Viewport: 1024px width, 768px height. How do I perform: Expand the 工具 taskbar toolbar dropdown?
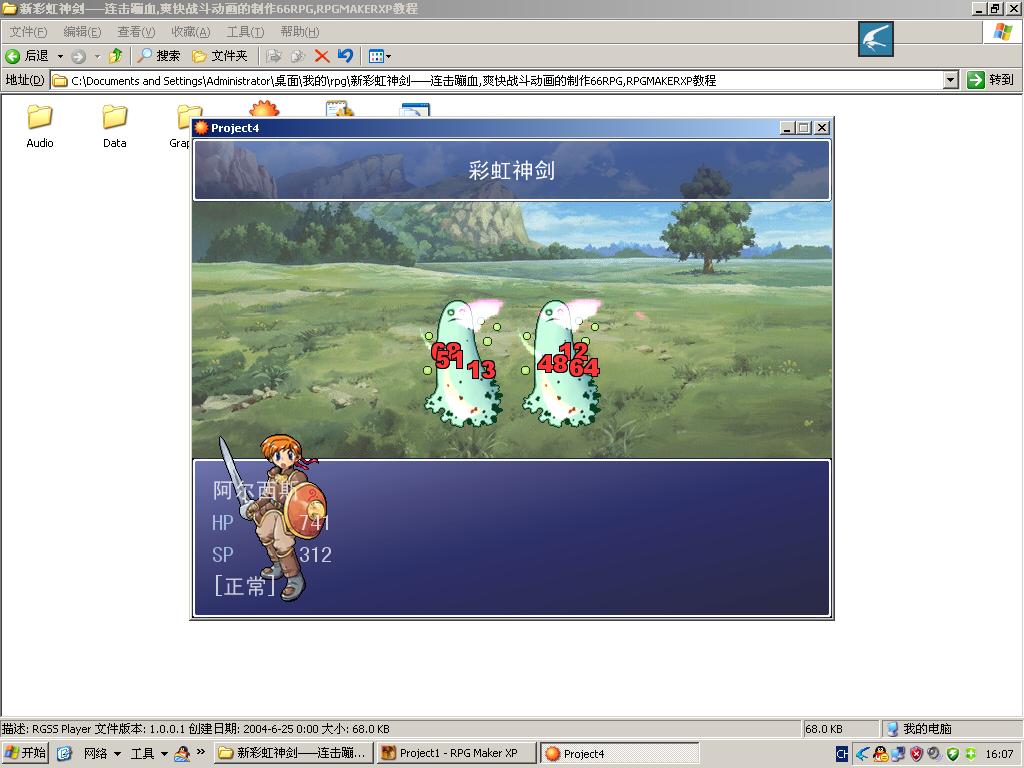(x=165, y=754)
